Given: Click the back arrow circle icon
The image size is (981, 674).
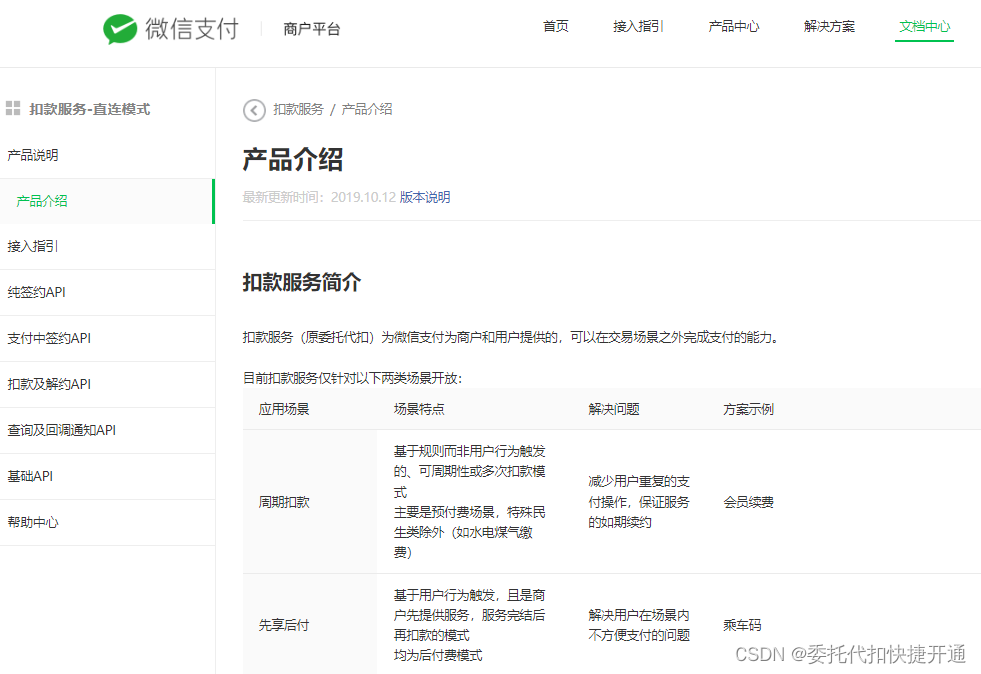Looking at the screenshot, I should [x=254, y=110].
